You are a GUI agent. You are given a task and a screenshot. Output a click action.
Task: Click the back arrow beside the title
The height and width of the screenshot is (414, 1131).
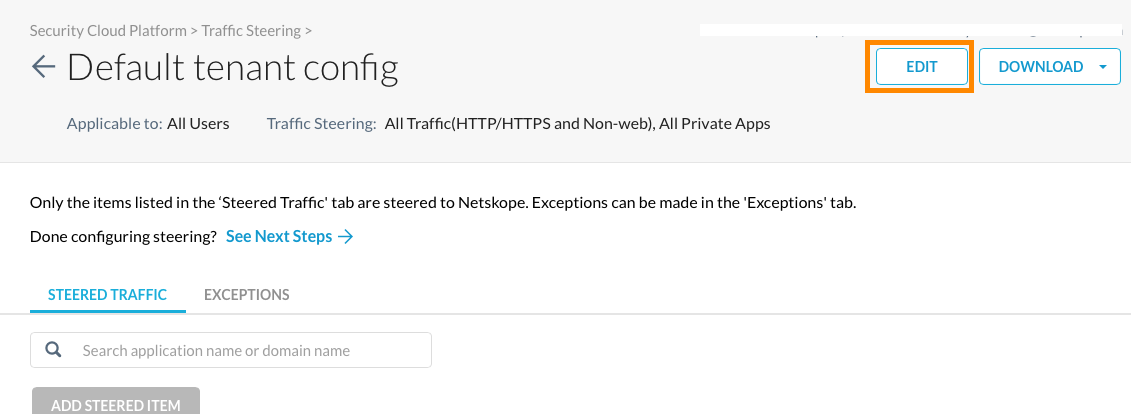[43, 67]
